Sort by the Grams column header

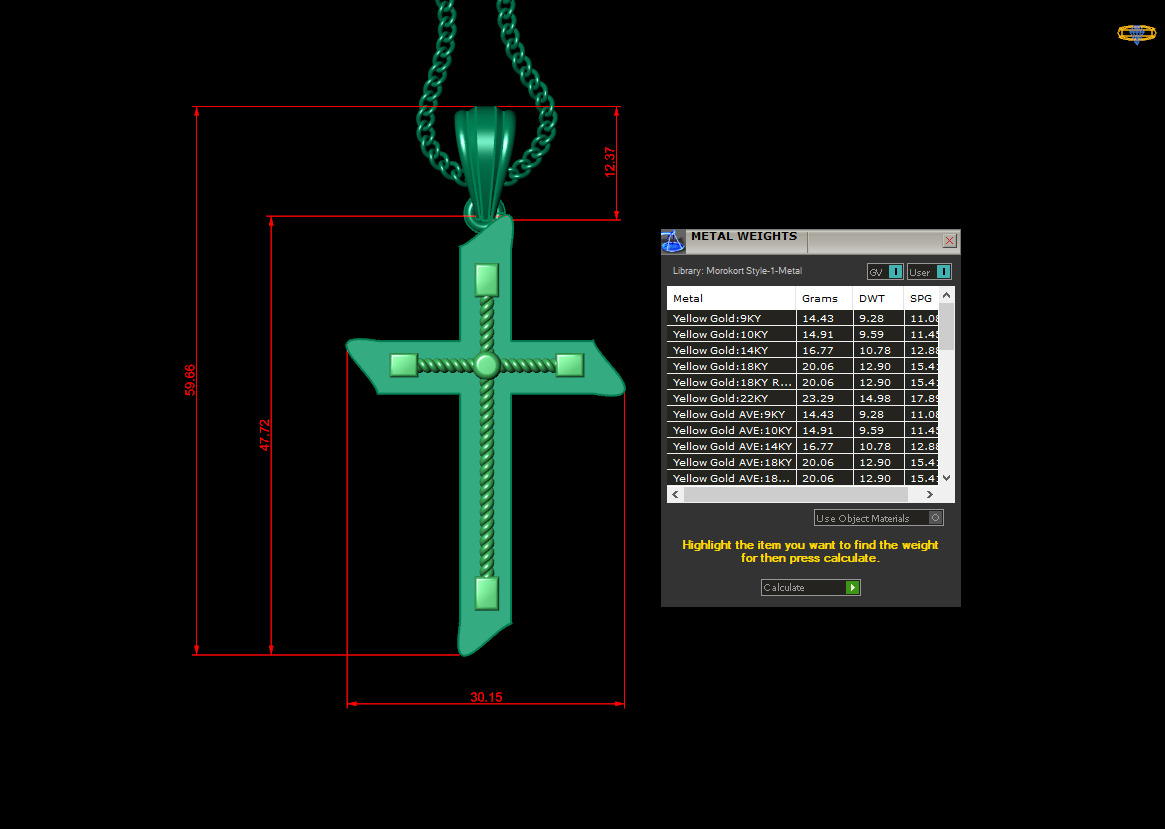pyautogui.click(x=824, y=299)
